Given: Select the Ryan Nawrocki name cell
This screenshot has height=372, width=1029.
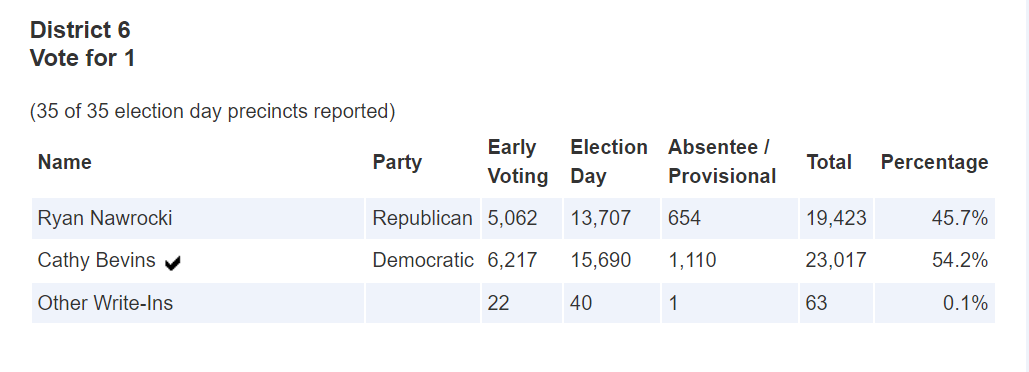Looking at the screenshot, I should (x=198, y=218).
